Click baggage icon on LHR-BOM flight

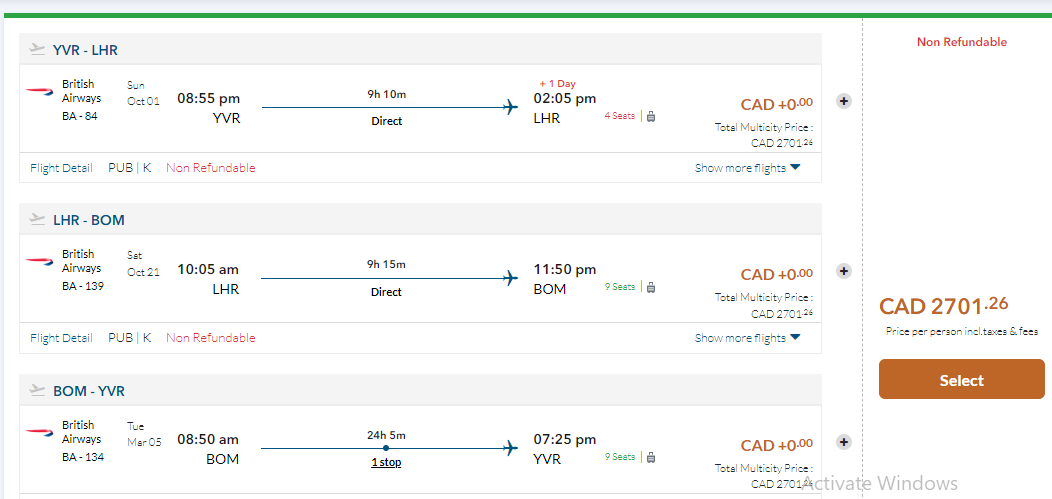pyautogui.click(x=651, y=287)
